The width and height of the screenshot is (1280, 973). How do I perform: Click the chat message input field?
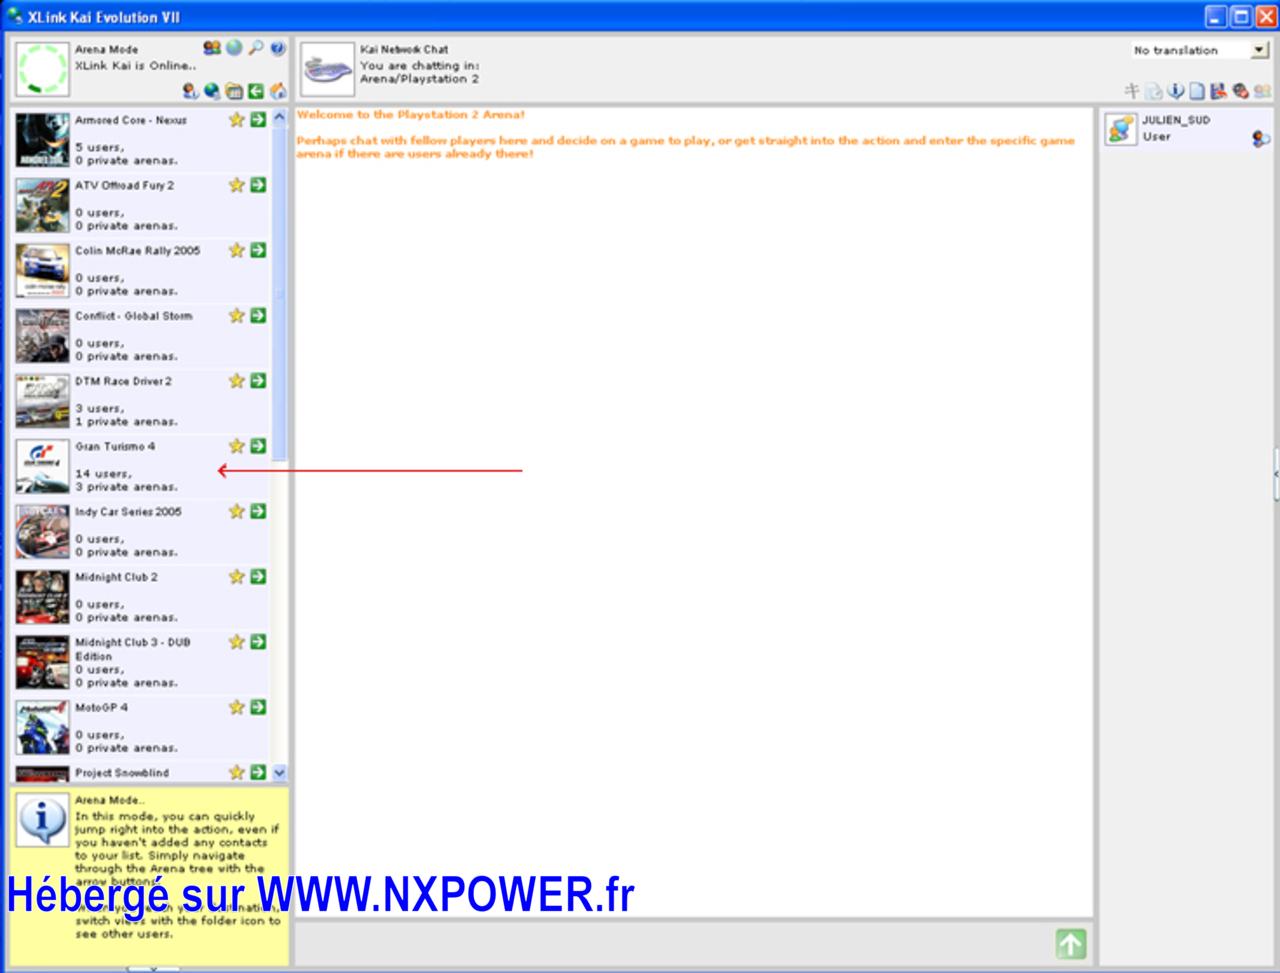point(672,944)
